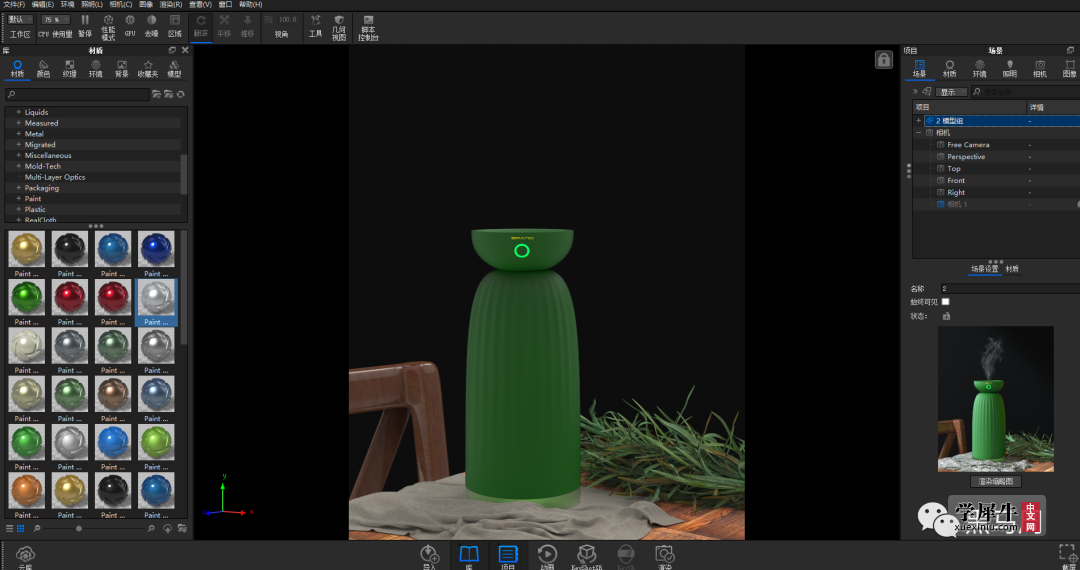The width and height of the screenshot is (1080, 570).
Task: Switch library to list view icon
Action: [x=10, y=529]
